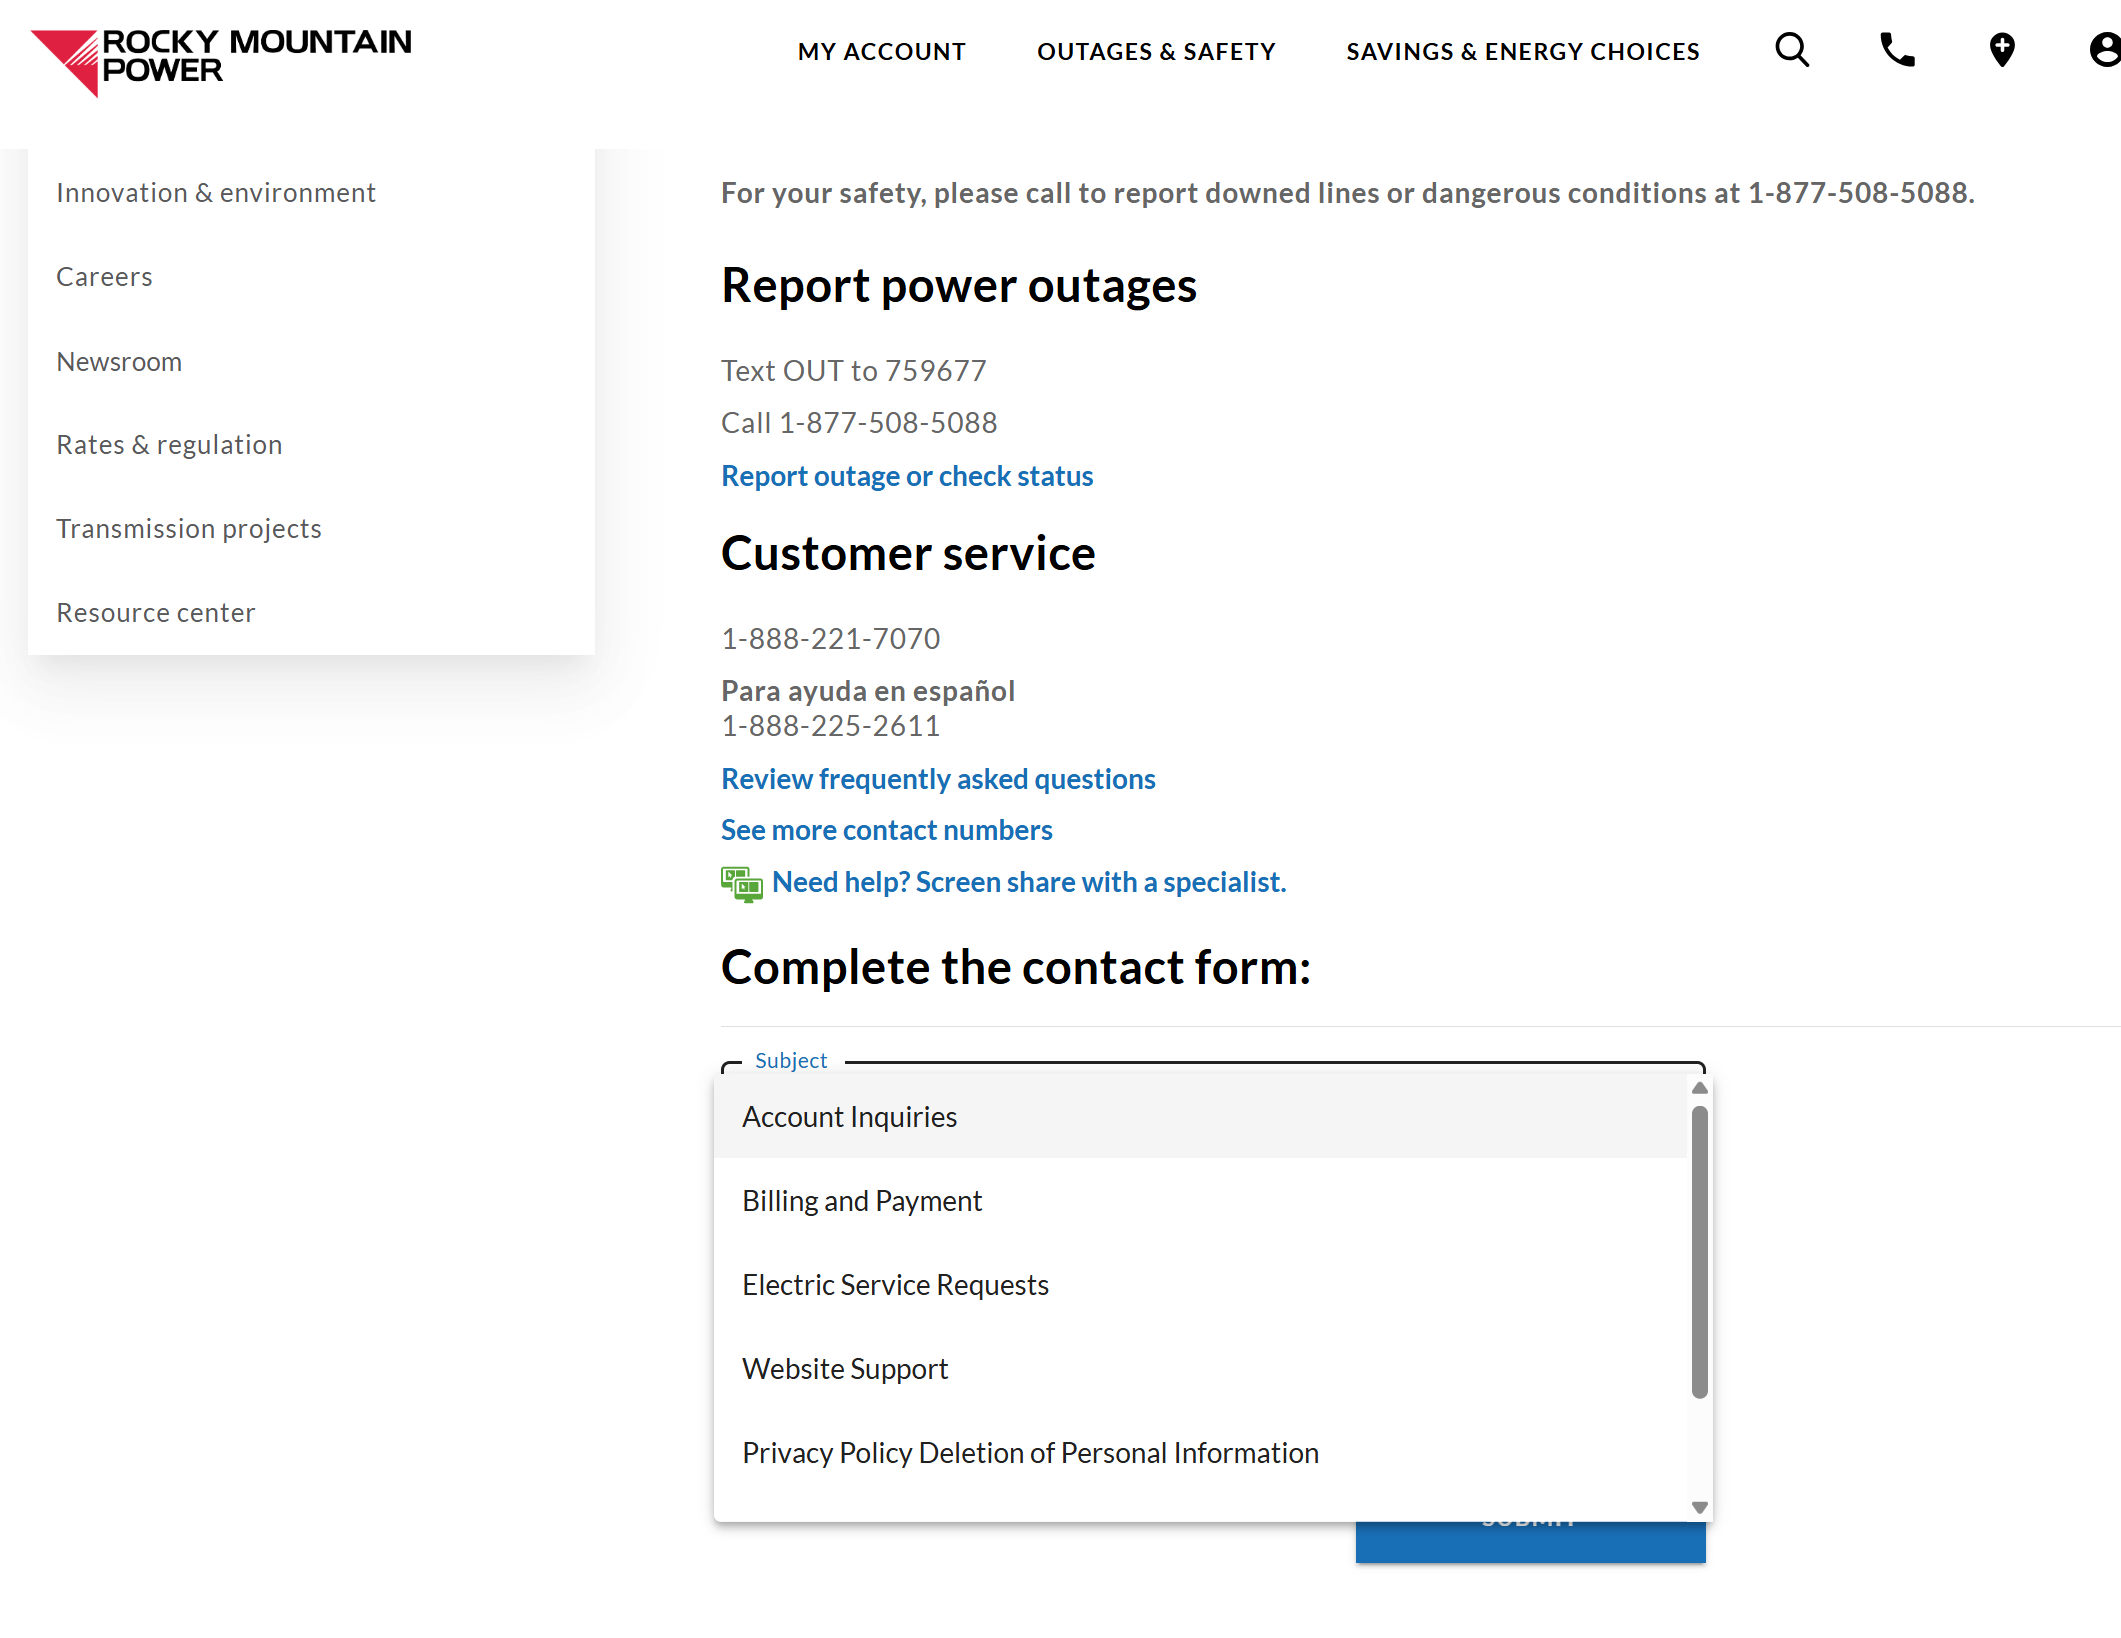Click the Customer service heading
2121x1638 pixels.
tap(908, 554)
